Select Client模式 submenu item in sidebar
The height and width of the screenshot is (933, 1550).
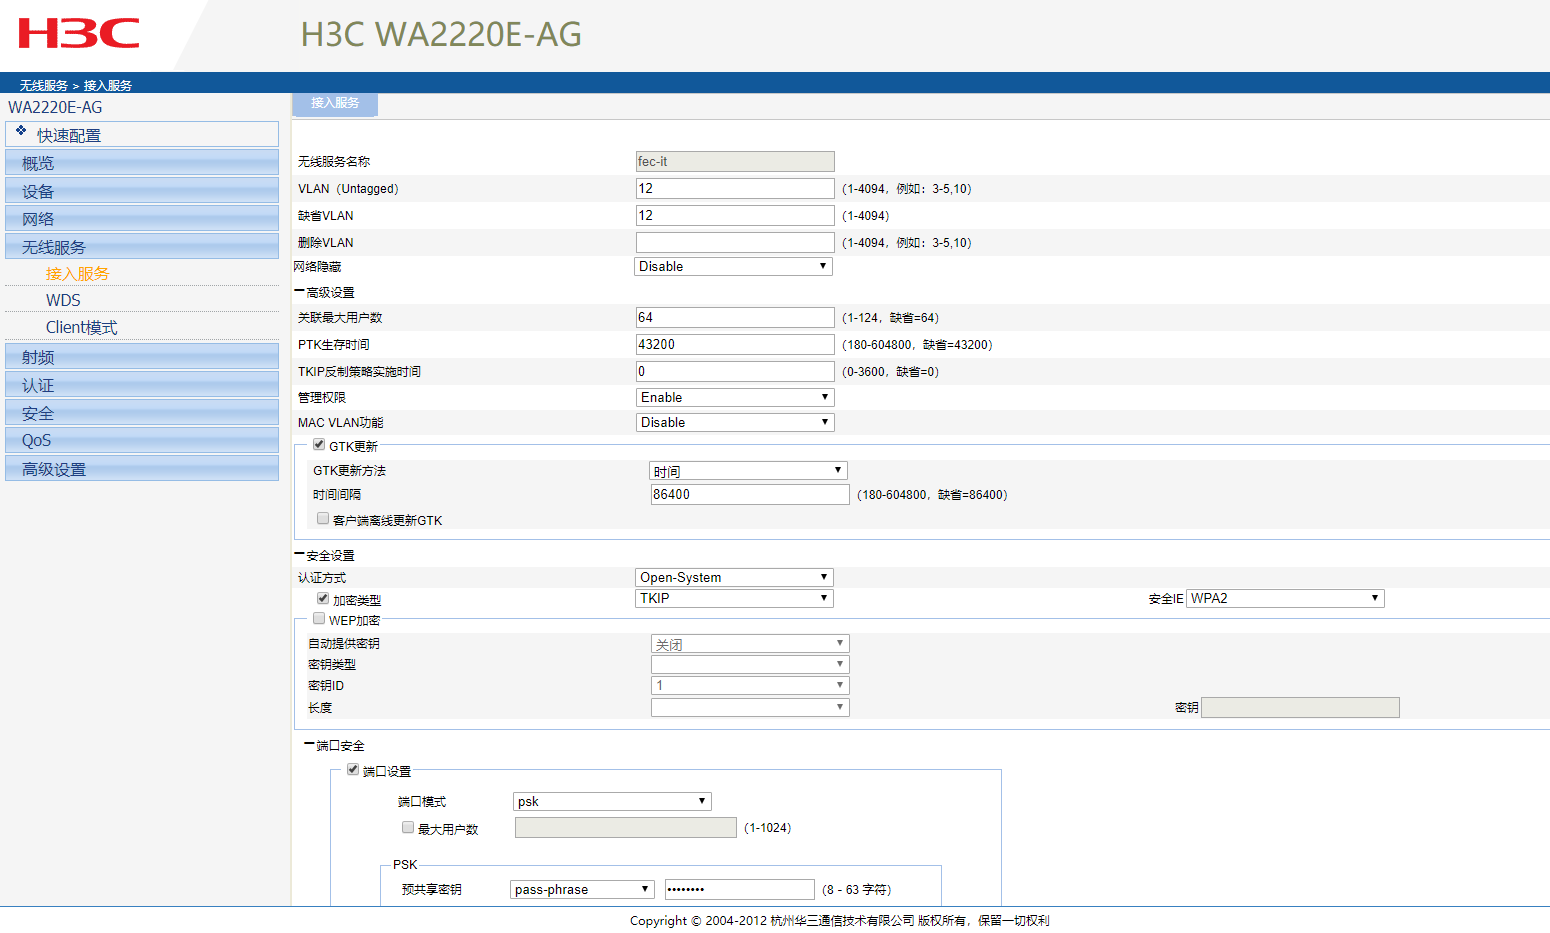(x=81, y=328)
